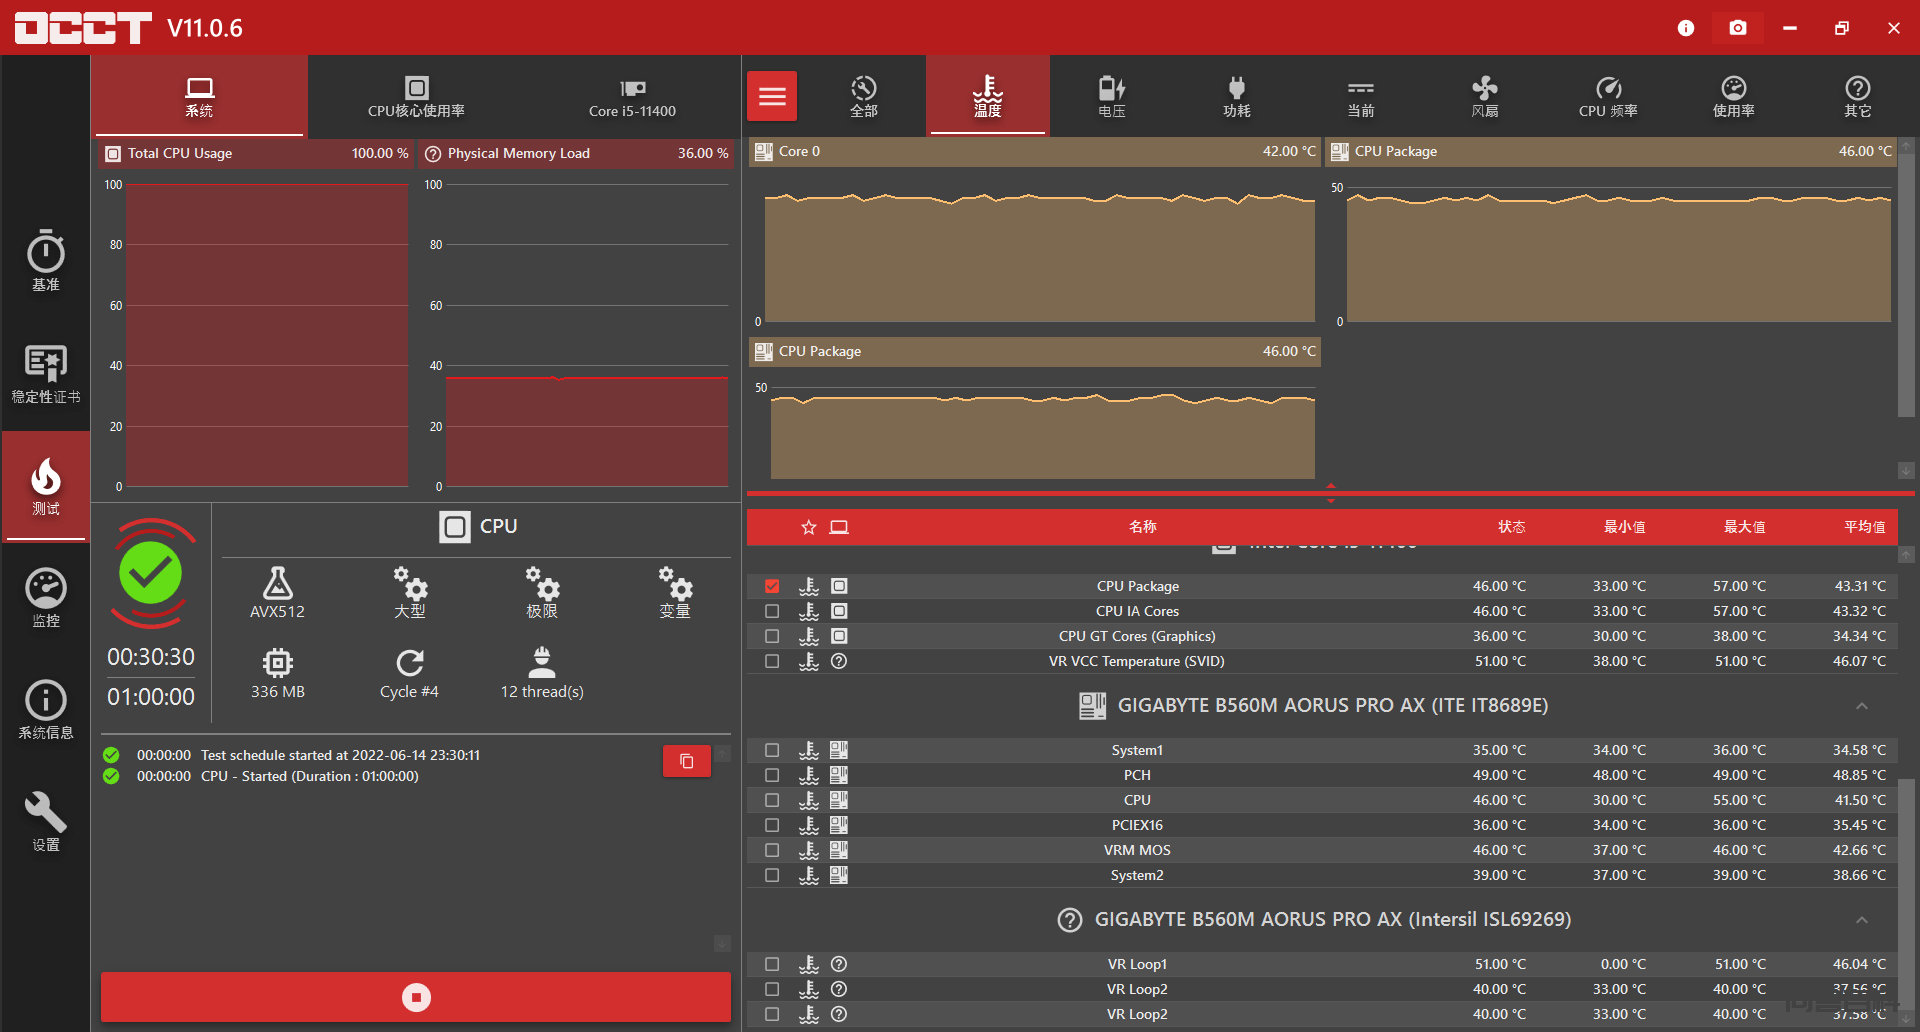The image size is (1920, 1032).
Task: Click the screenshot camera icon in title bar
Action: (x=1738, y=28)
